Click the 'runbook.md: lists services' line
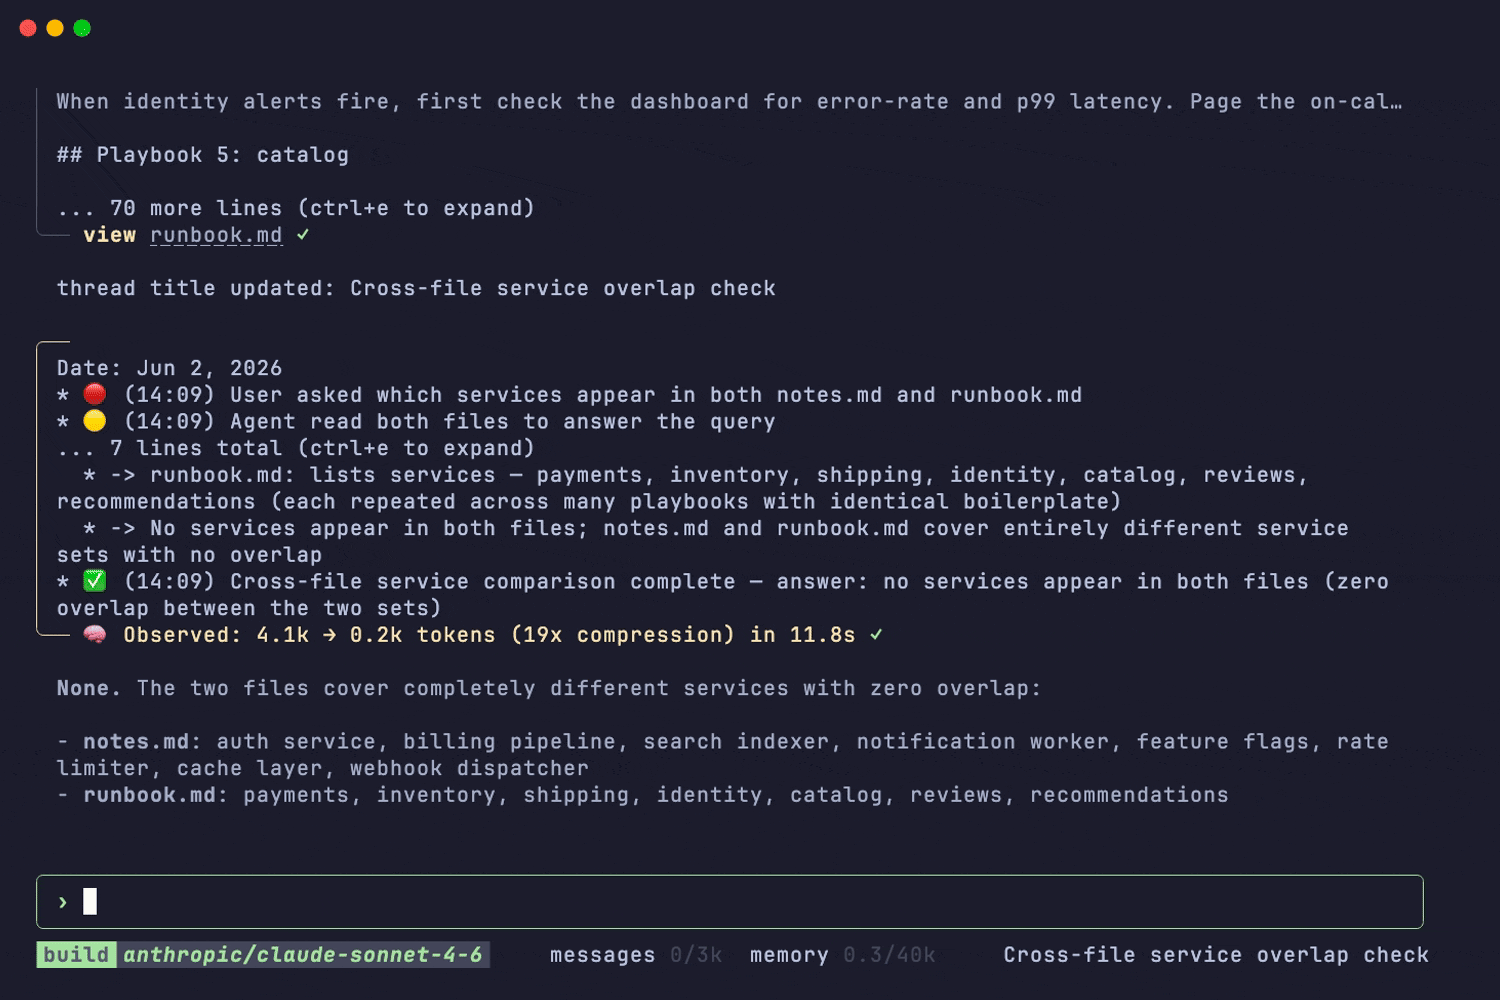The height and width of the screenshot is (1000, 1500). [682, 488]
